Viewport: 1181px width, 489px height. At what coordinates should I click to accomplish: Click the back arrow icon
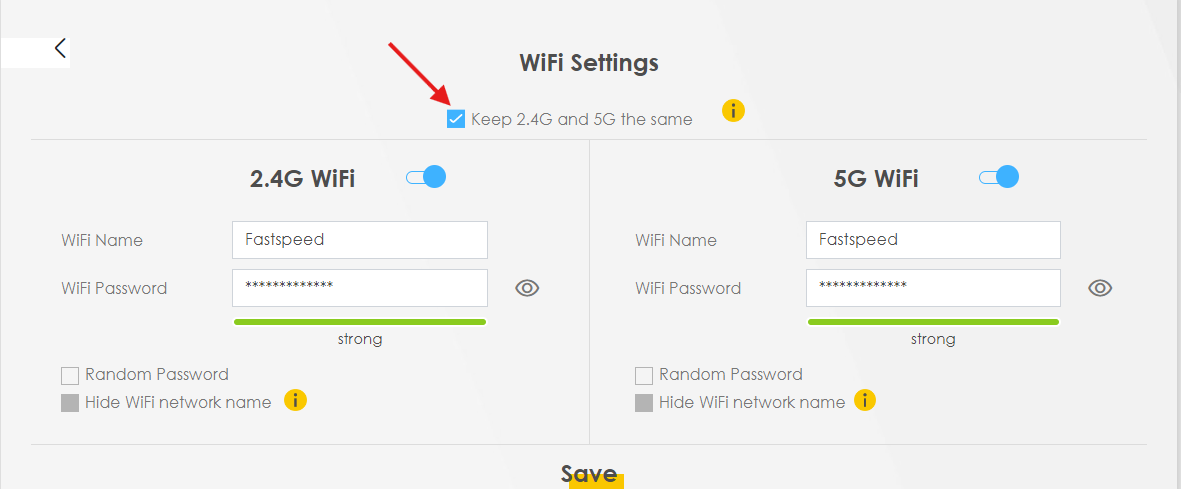61,48
